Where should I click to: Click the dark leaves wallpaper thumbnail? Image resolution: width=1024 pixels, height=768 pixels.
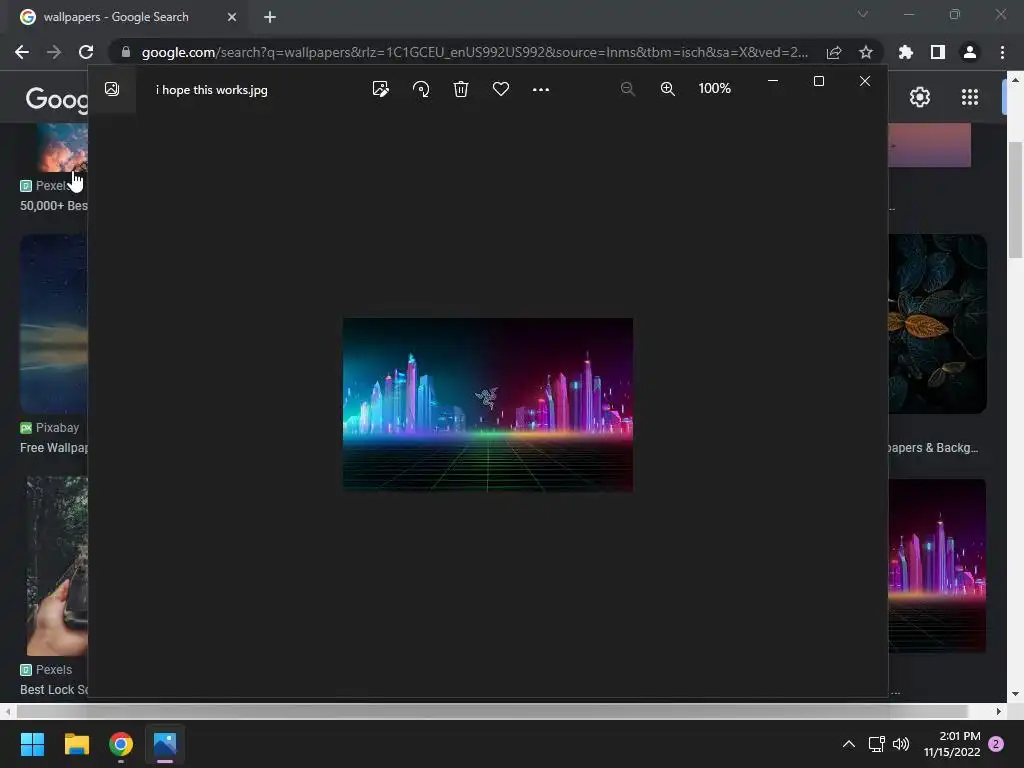pos(937,324)
